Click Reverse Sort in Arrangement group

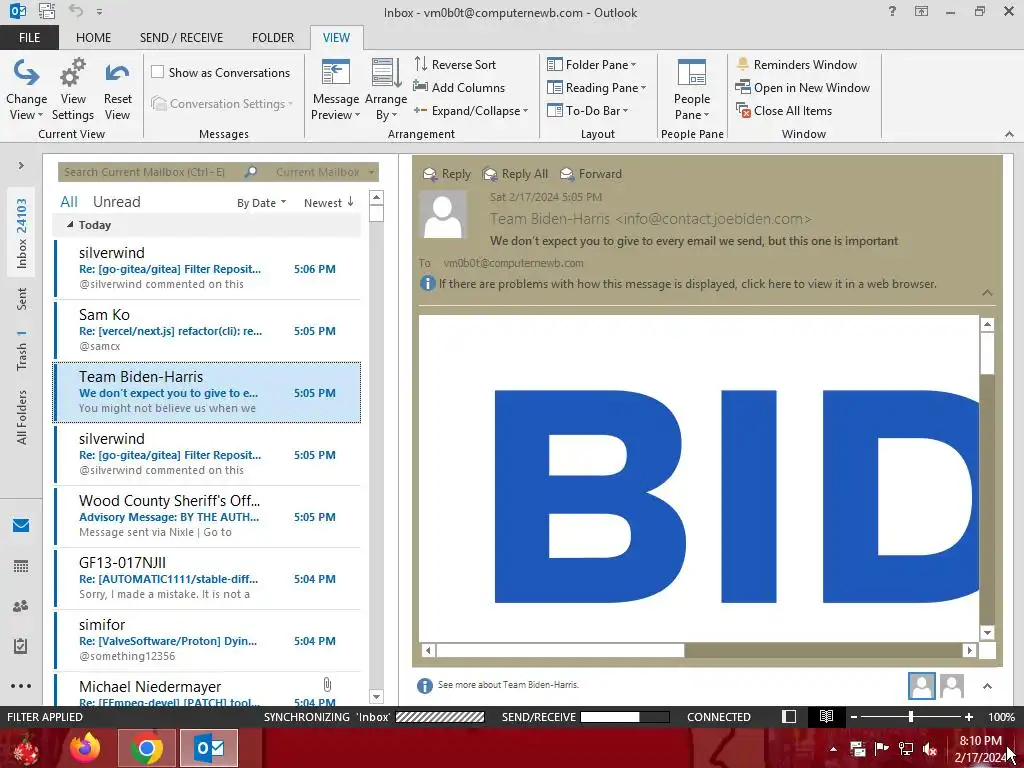pyautogui.click(x=455, y=65)
